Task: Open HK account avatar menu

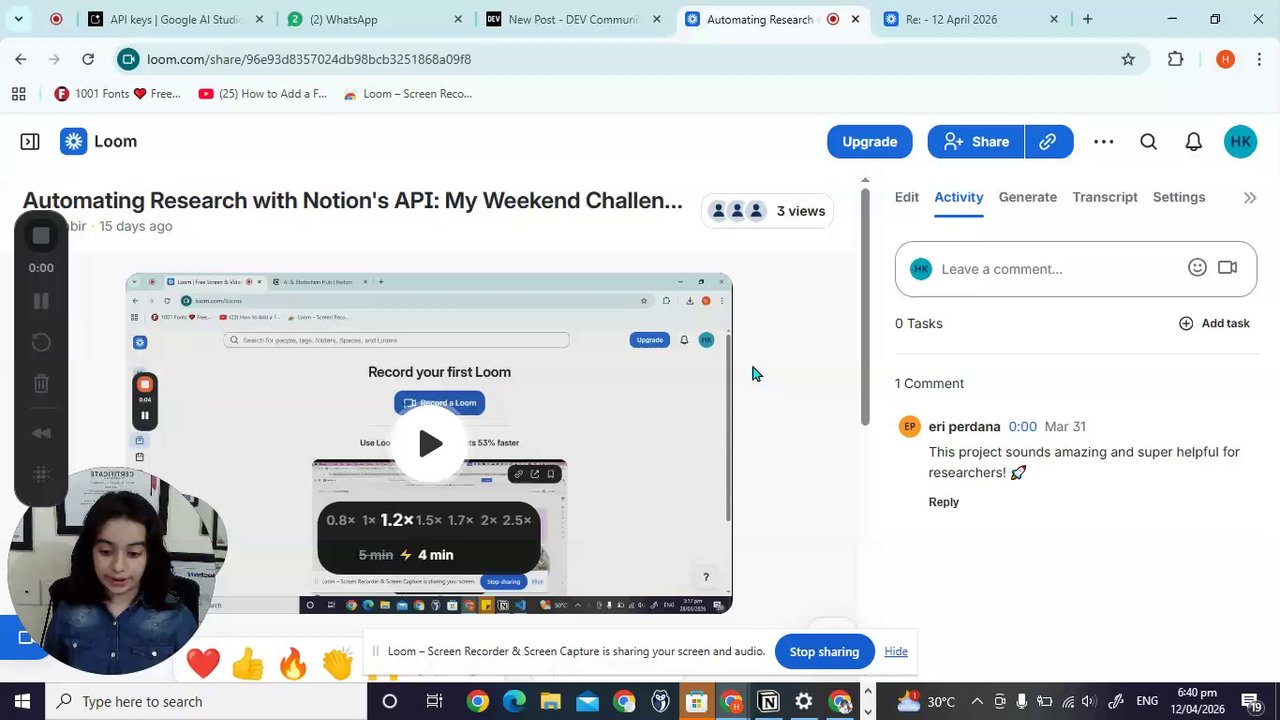Action: tap(1240, 142)
